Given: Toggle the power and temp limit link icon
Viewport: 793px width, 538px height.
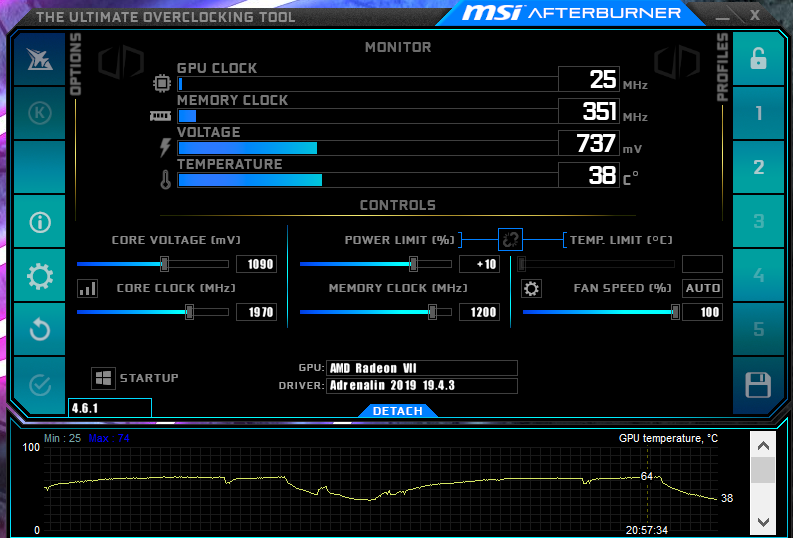Looking at the screenshot, I should click(510, 240).
